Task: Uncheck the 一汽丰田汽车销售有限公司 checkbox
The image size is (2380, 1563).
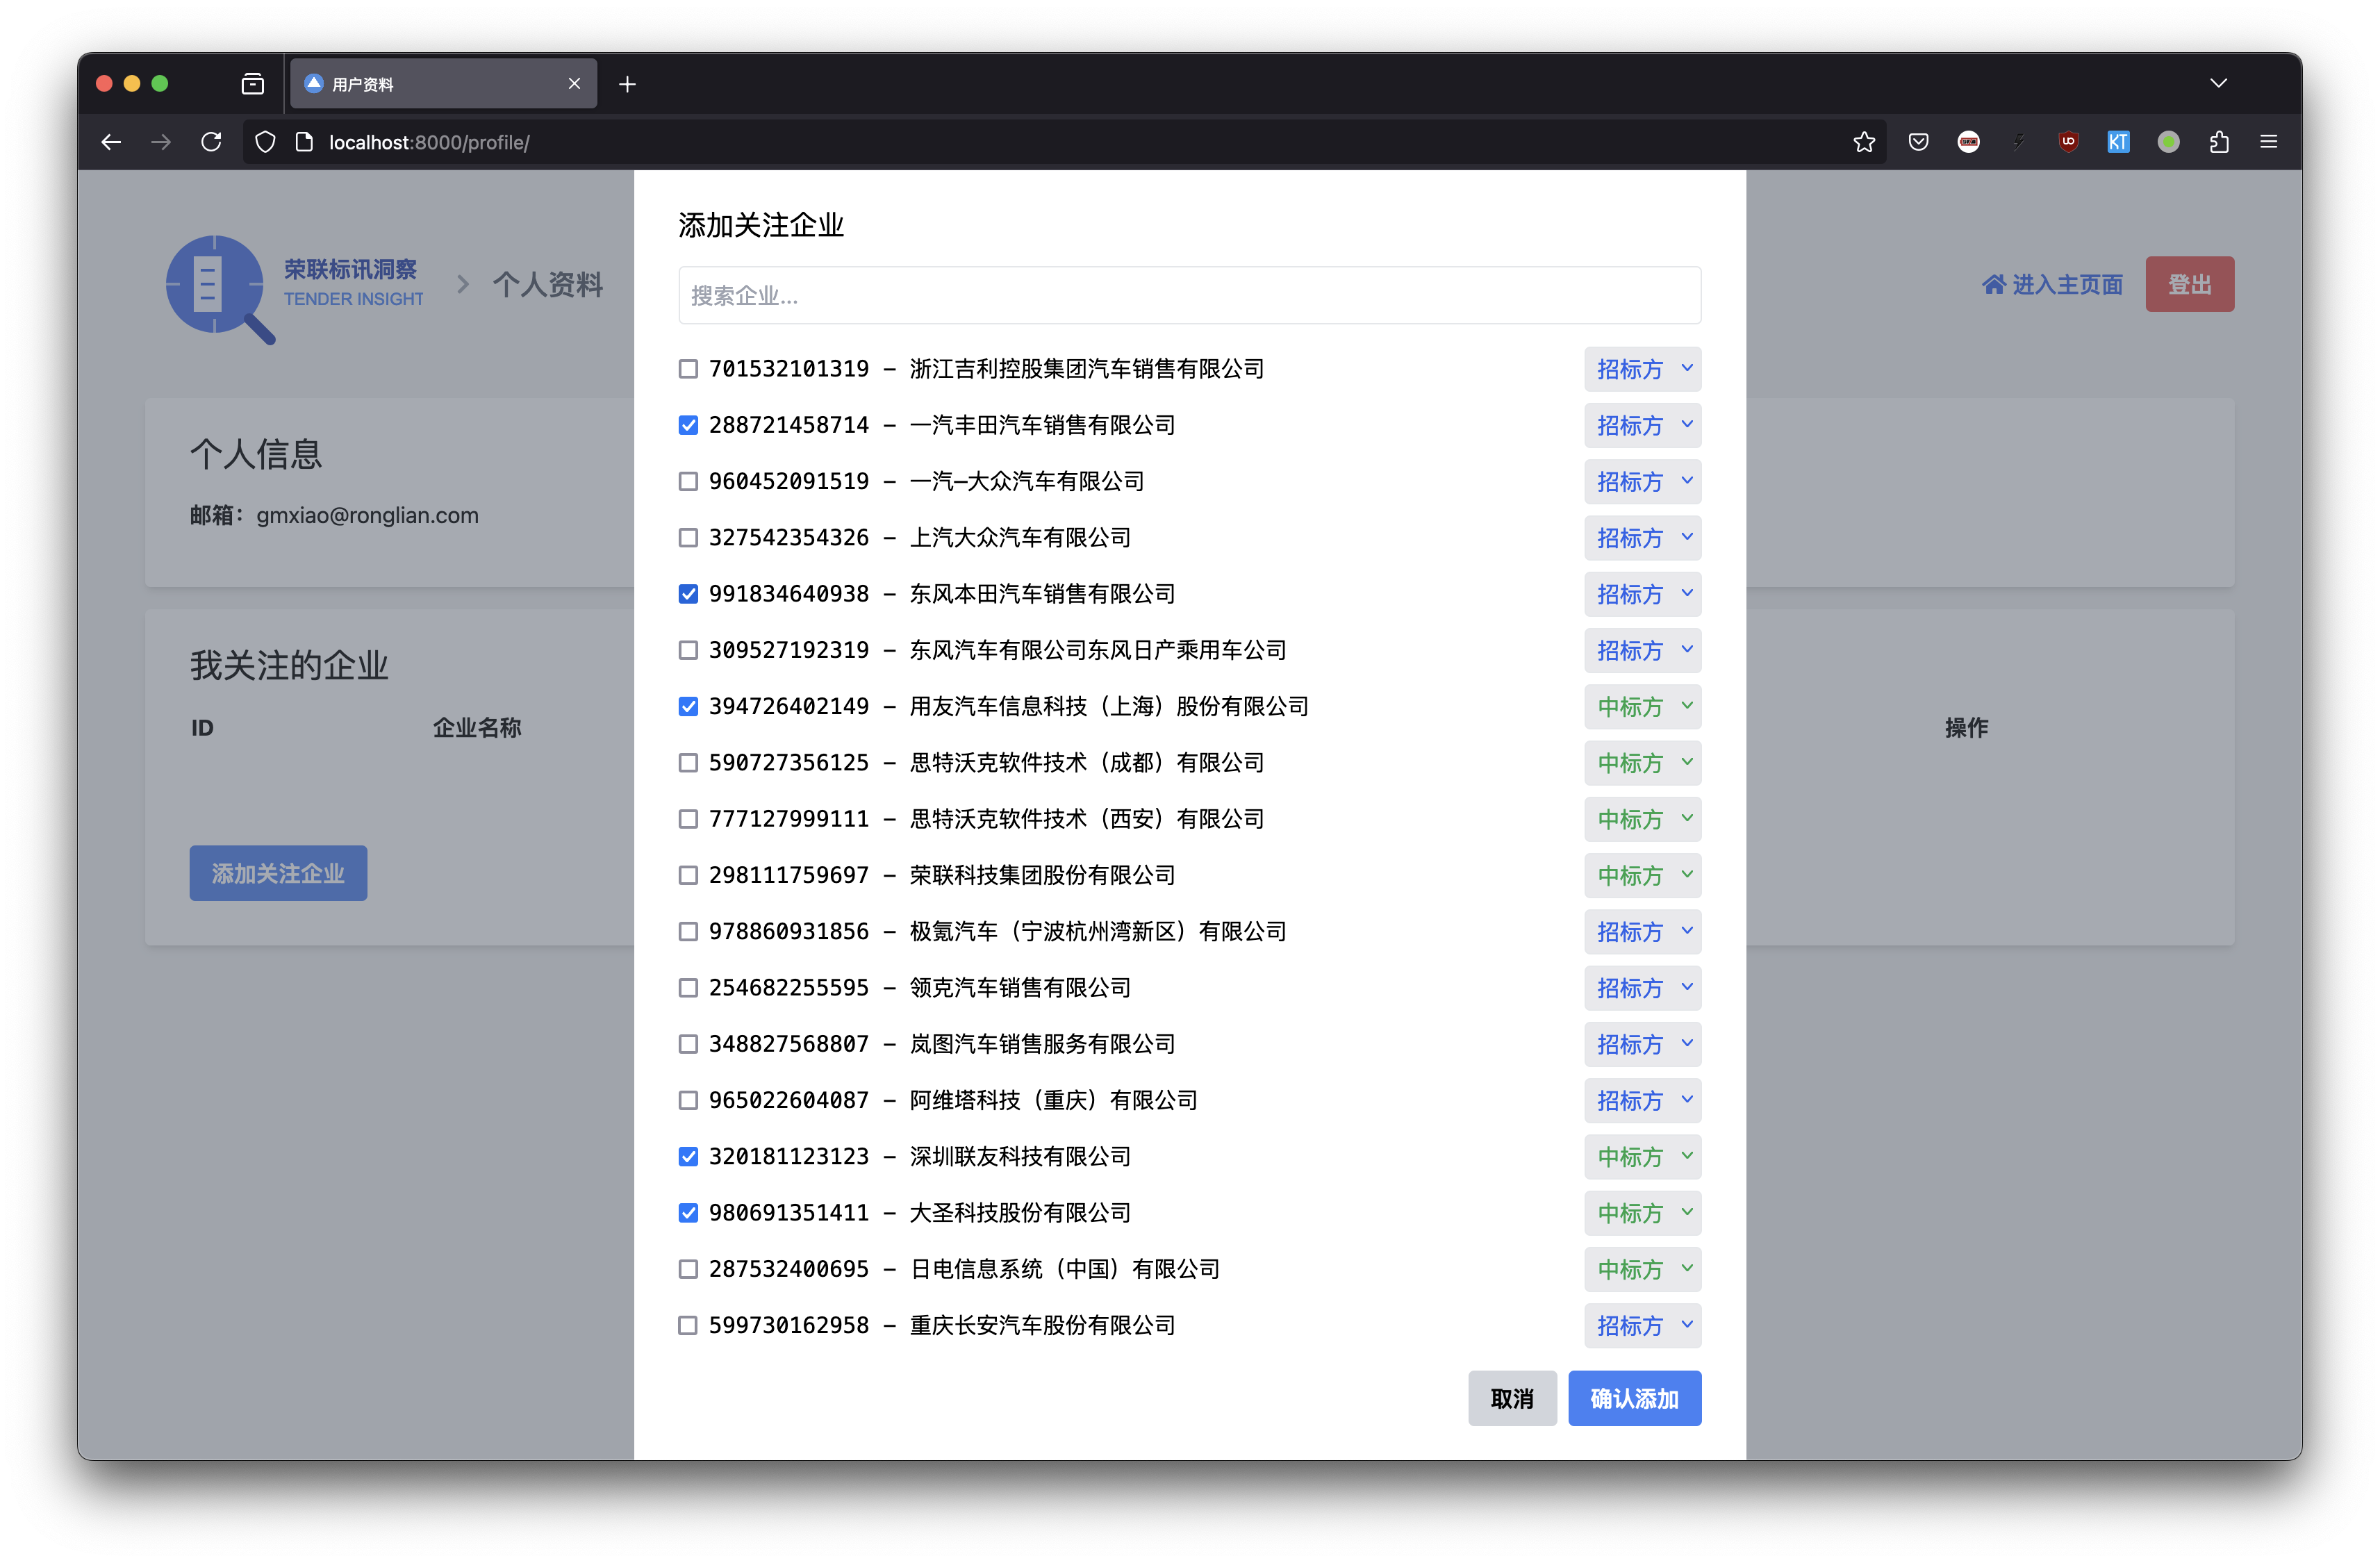Action: pos(688,425)
